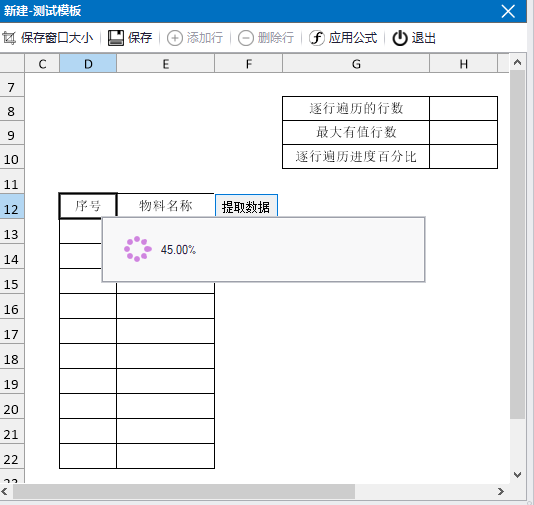Click the power exit icon
The image size is (534, 505).
pos(400,38)
